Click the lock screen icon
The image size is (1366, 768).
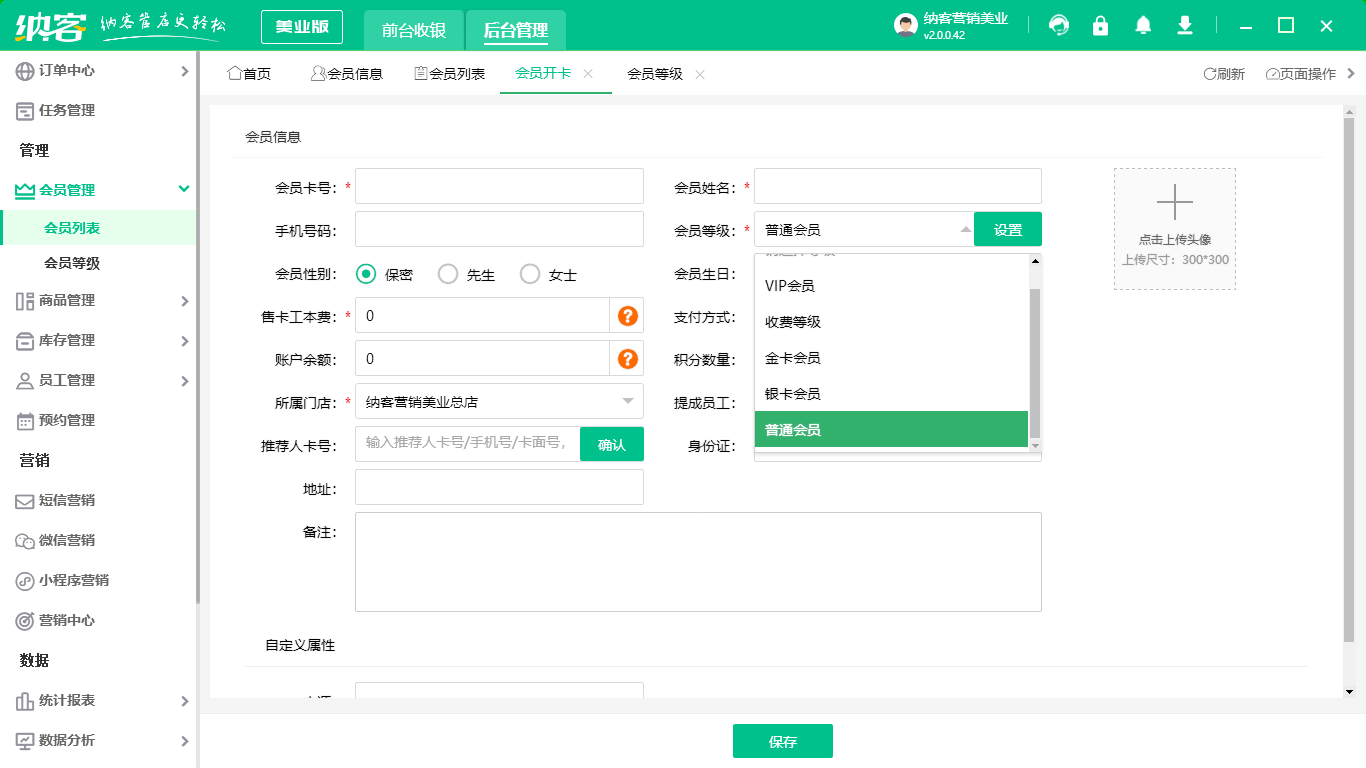(x=1101, y=26)
